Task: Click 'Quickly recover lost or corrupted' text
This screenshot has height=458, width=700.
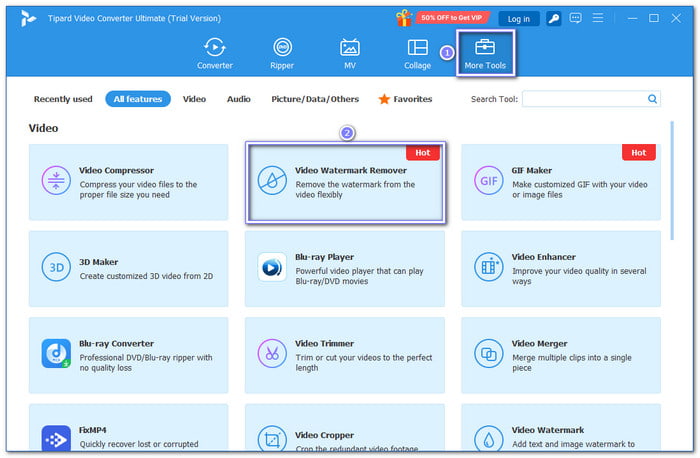Action: click(x=139, y=444)
